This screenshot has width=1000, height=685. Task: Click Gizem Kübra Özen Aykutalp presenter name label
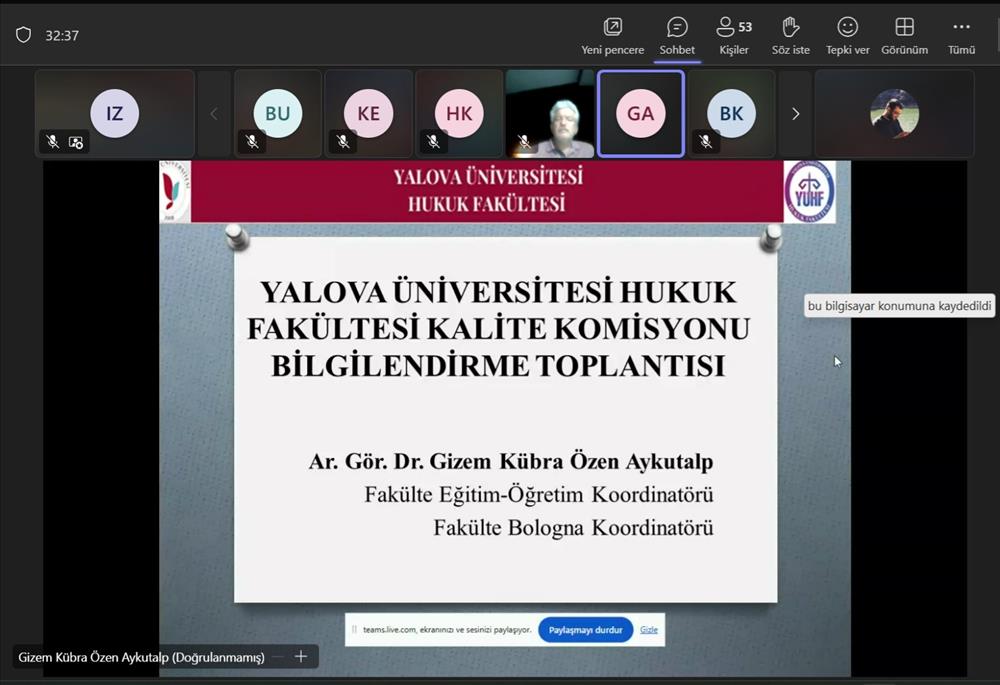pos(141,657)
